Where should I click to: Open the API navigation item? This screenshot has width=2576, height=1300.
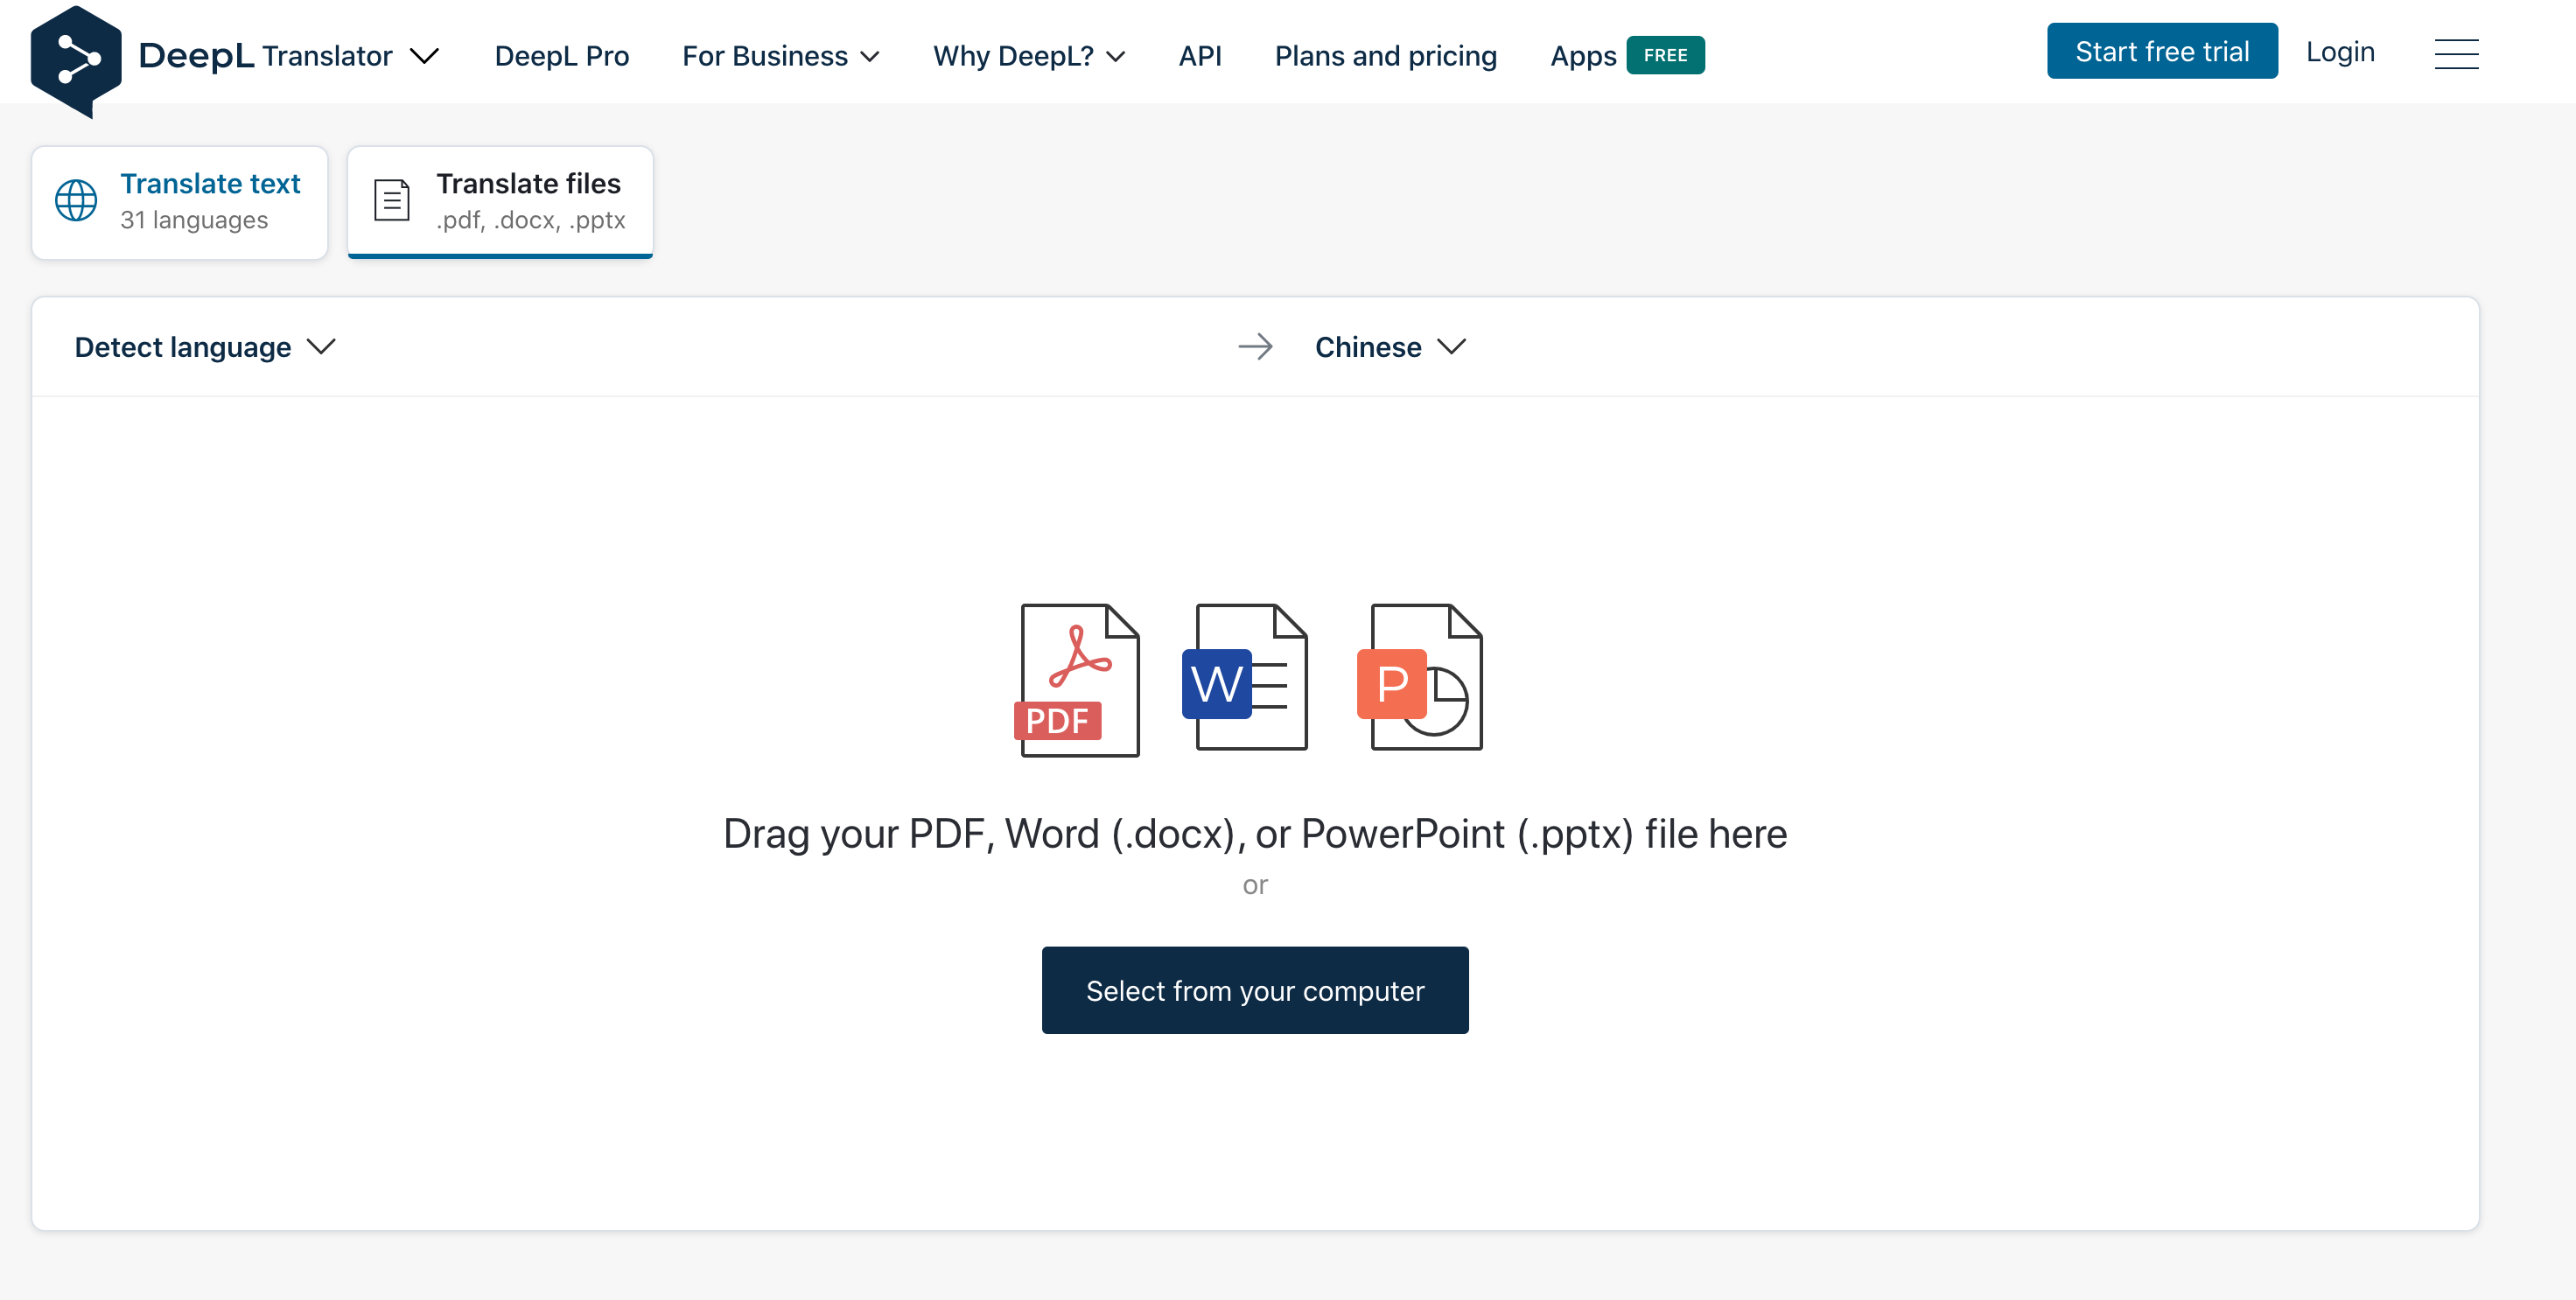[x=1199, y=56]
